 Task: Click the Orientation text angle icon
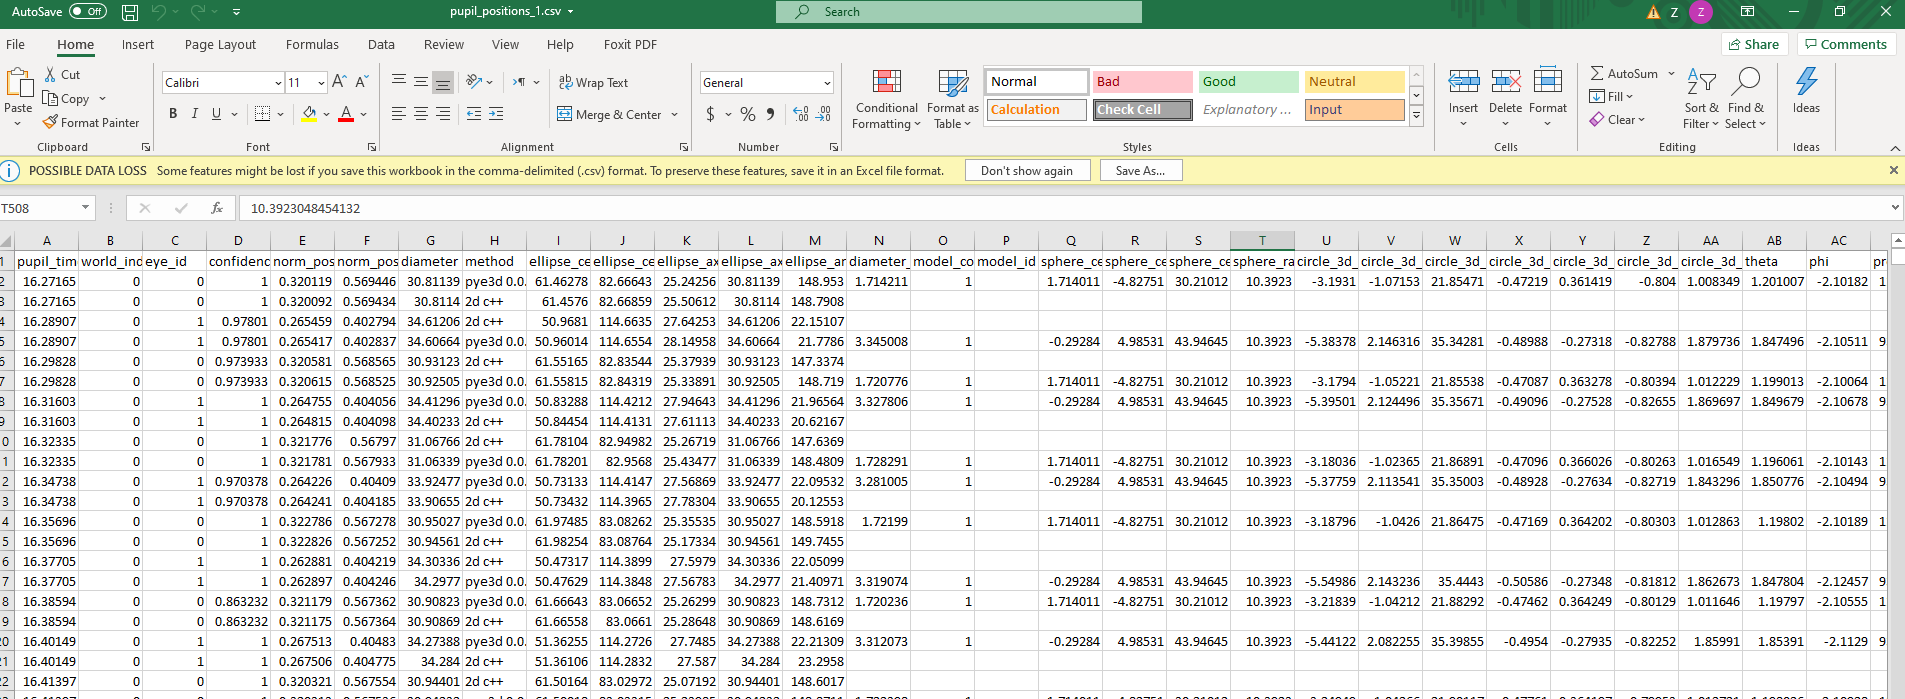(x=475, y=82)
